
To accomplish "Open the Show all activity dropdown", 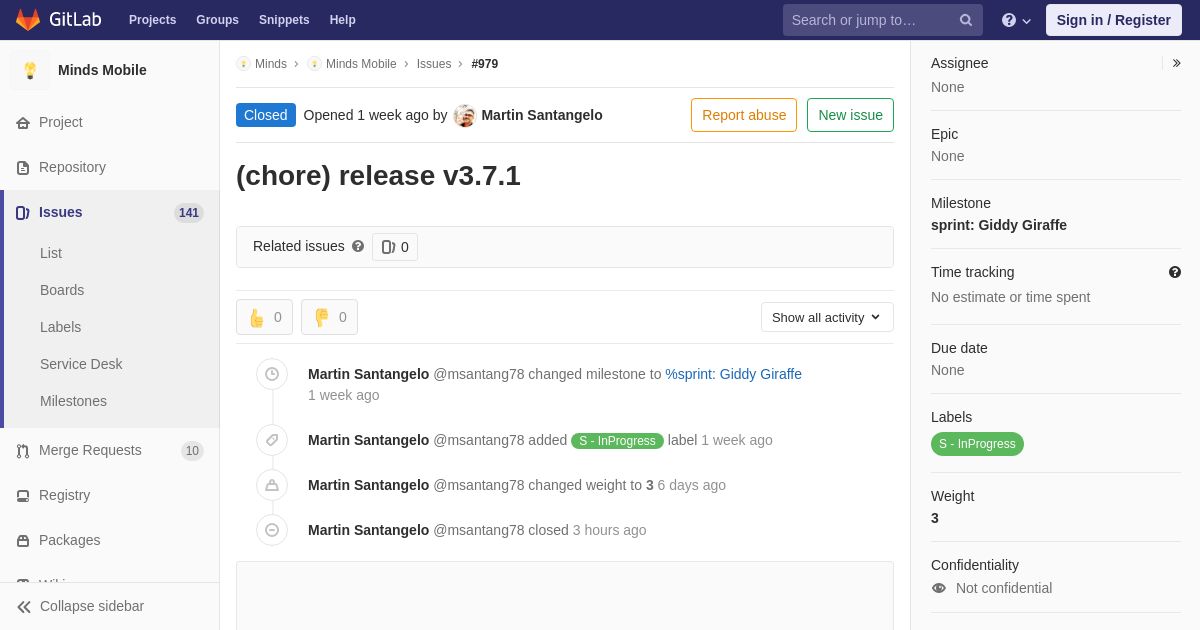I will click(x=827, y=317).
